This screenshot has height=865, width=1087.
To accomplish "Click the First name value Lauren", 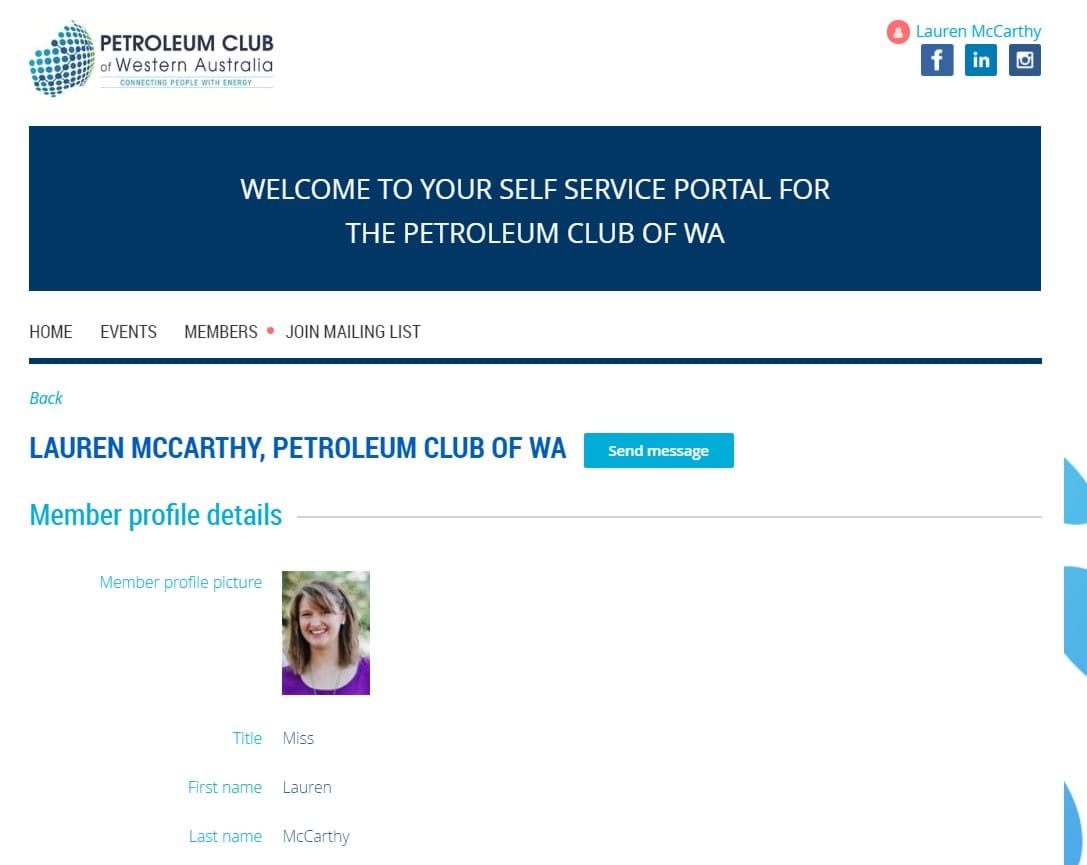I will coord(307,787).
